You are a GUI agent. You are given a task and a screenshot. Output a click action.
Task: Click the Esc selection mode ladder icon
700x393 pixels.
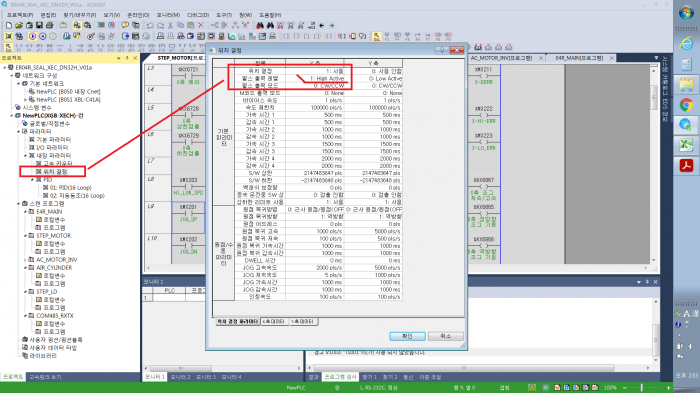coord(377,36)
